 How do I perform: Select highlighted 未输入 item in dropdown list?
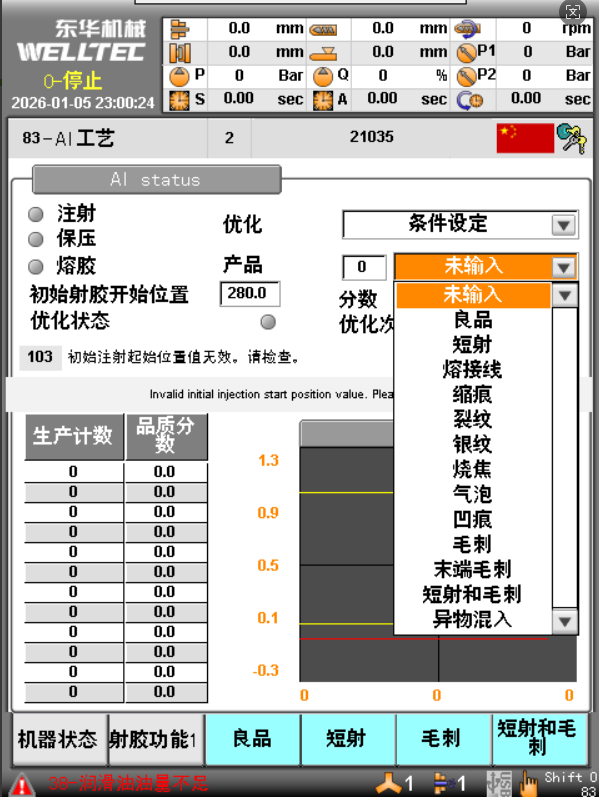473,295
